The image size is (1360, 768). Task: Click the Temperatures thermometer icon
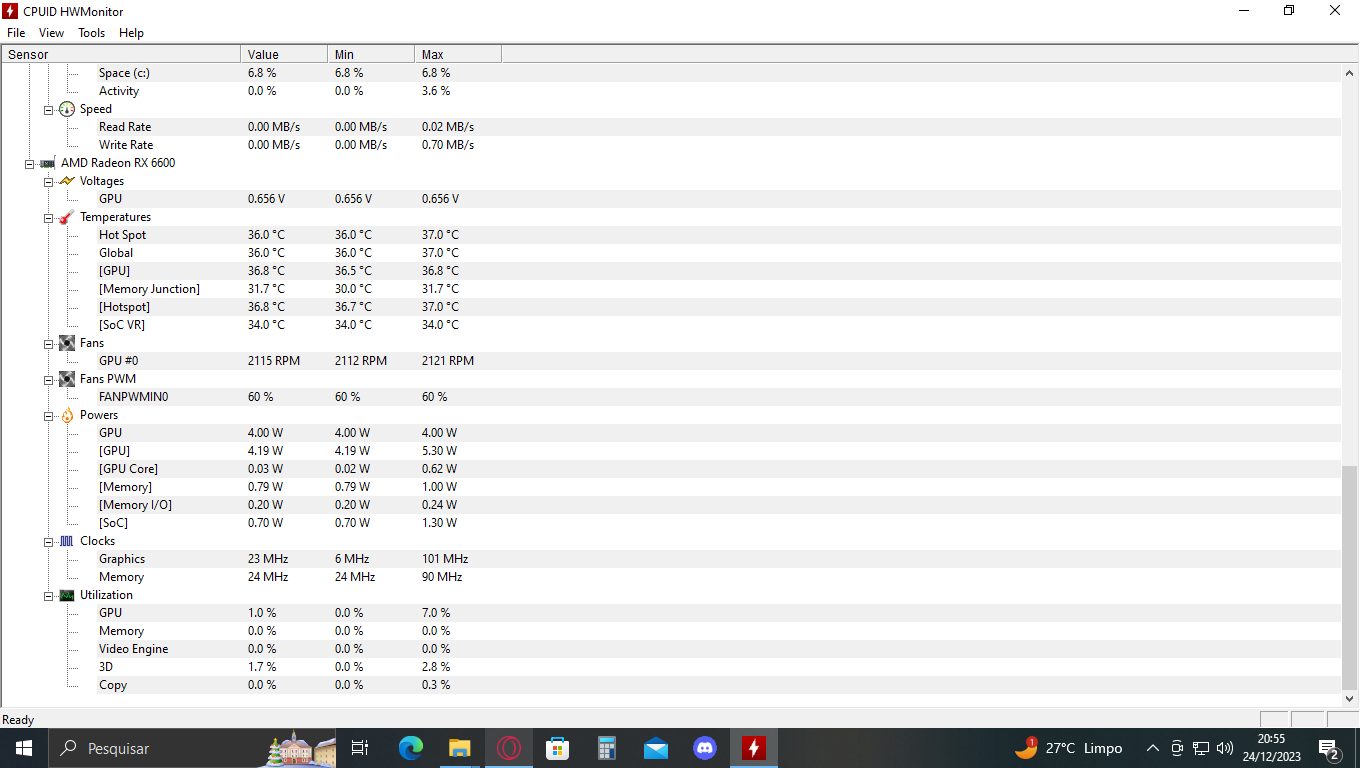pyautogui.click(x=67, y=217)
